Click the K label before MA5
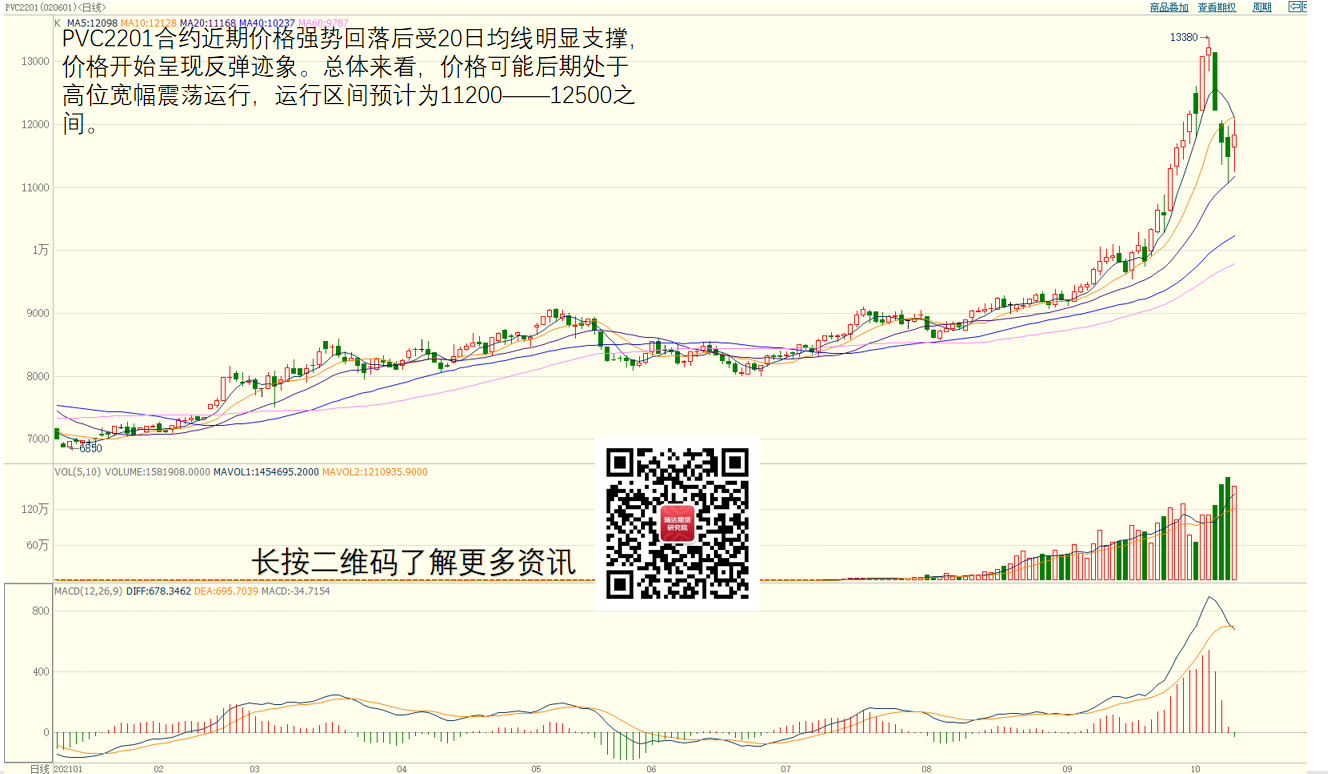1328x774 pixels. point(57,22)
